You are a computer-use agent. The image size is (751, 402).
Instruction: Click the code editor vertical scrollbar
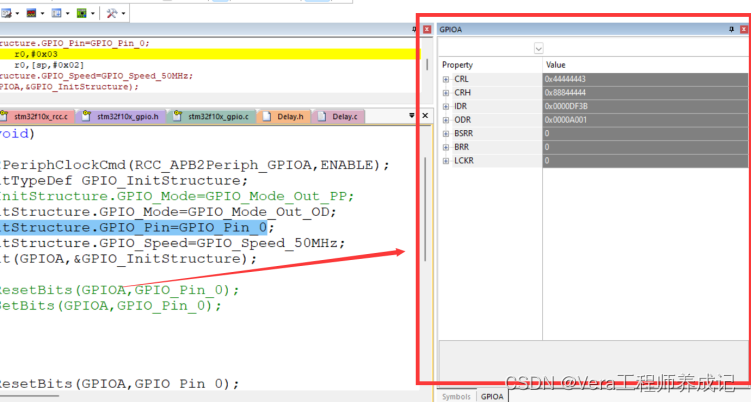pyautogui.click(x=425, y=209)
